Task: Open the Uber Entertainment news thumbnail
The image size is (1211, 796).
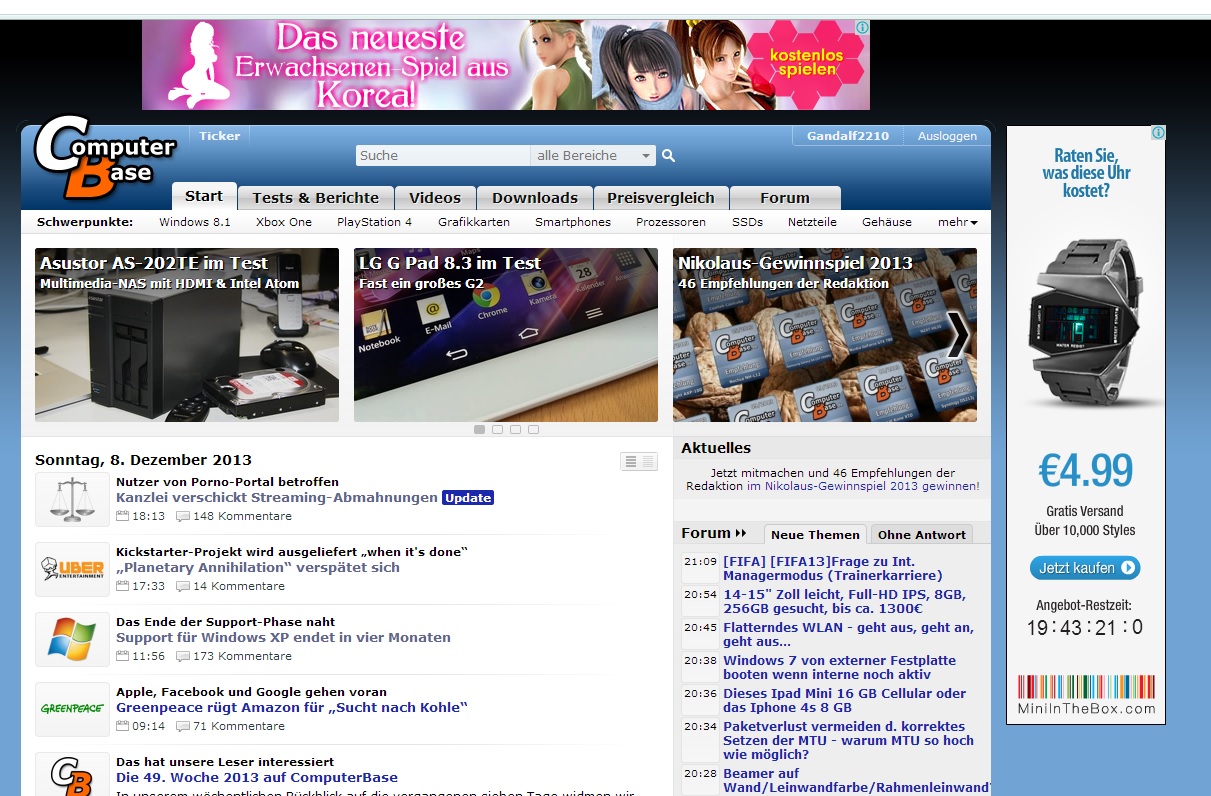Action: 72,569
